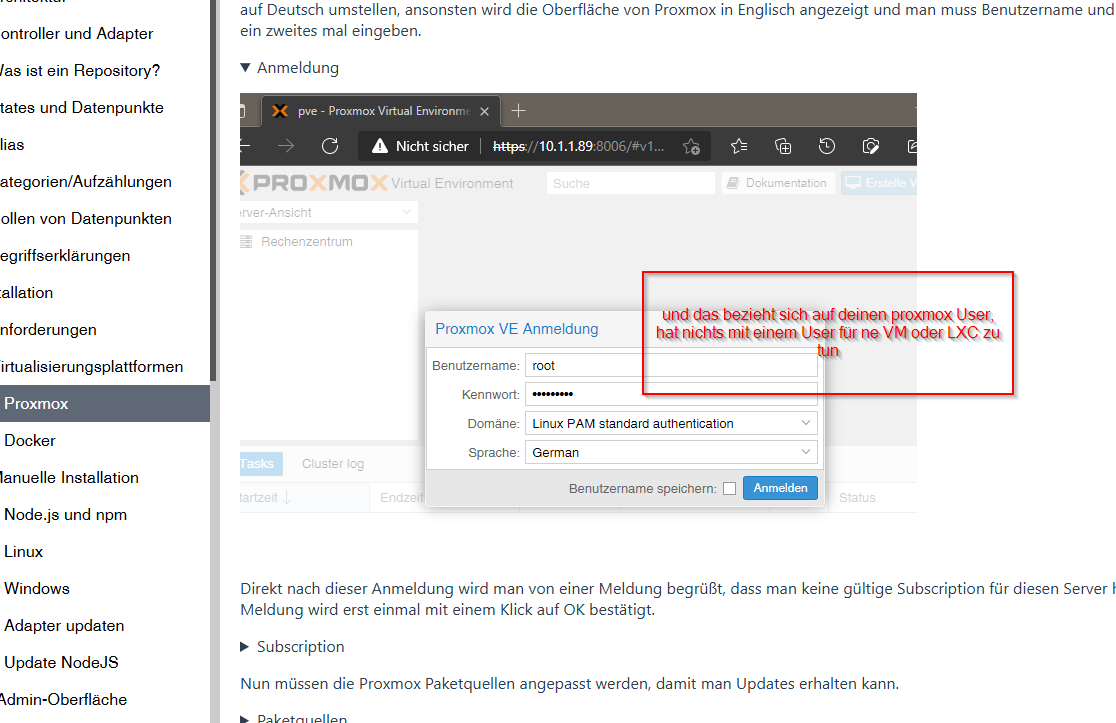Open Manuelle Installation sidebar entry
Screen dimensions: 1116x723
(x=69, y=477)
